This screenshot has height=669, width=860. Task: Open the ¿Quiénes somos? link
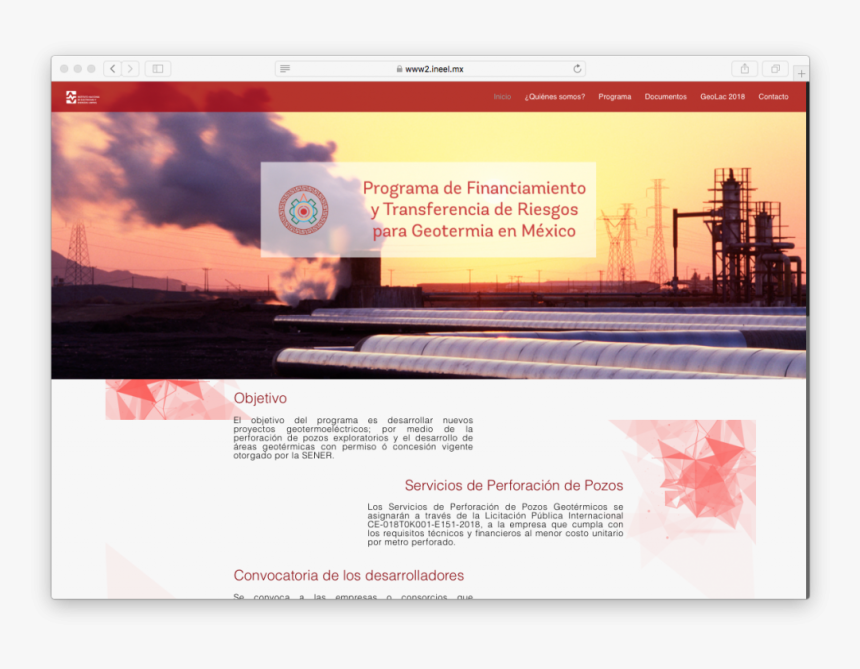click(554, 96)
